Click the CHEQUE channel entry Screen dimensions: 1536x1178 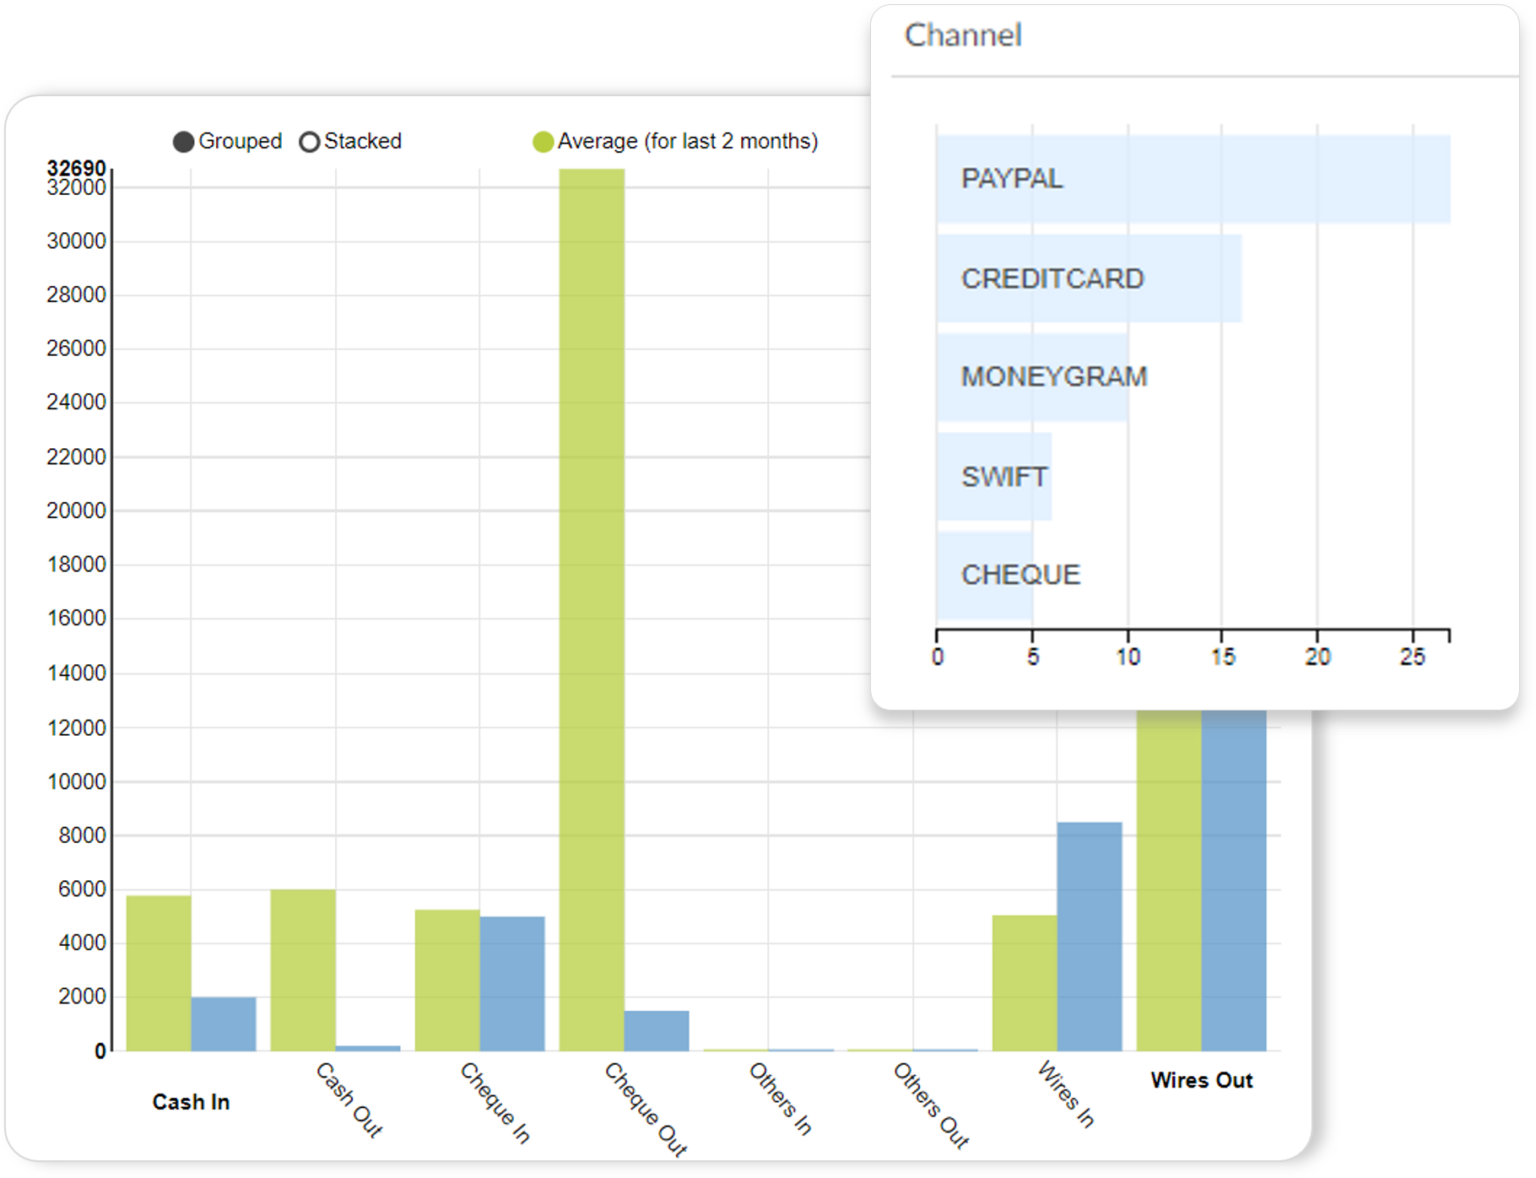click(983, 574)
